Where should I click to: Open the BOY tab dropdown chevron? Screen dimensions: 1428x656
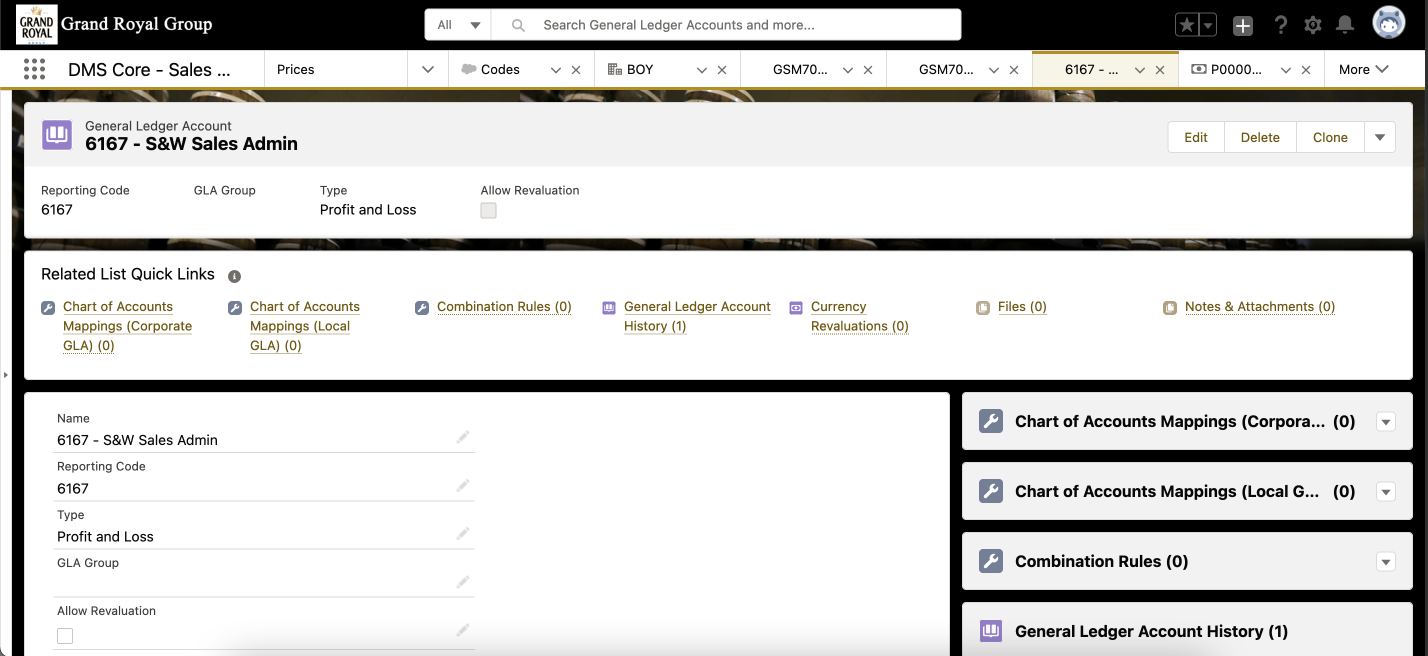click(x=702, y=70)
